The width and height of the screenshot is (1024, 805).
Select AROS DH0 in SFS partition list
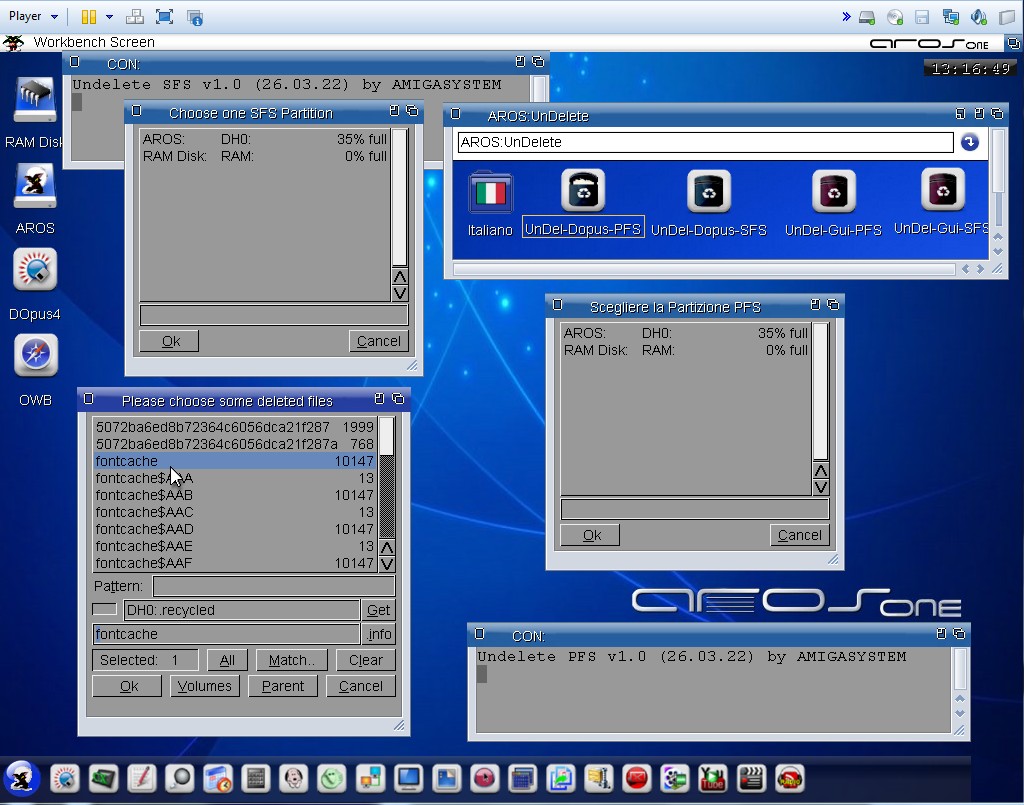click(x=264, y=139)
